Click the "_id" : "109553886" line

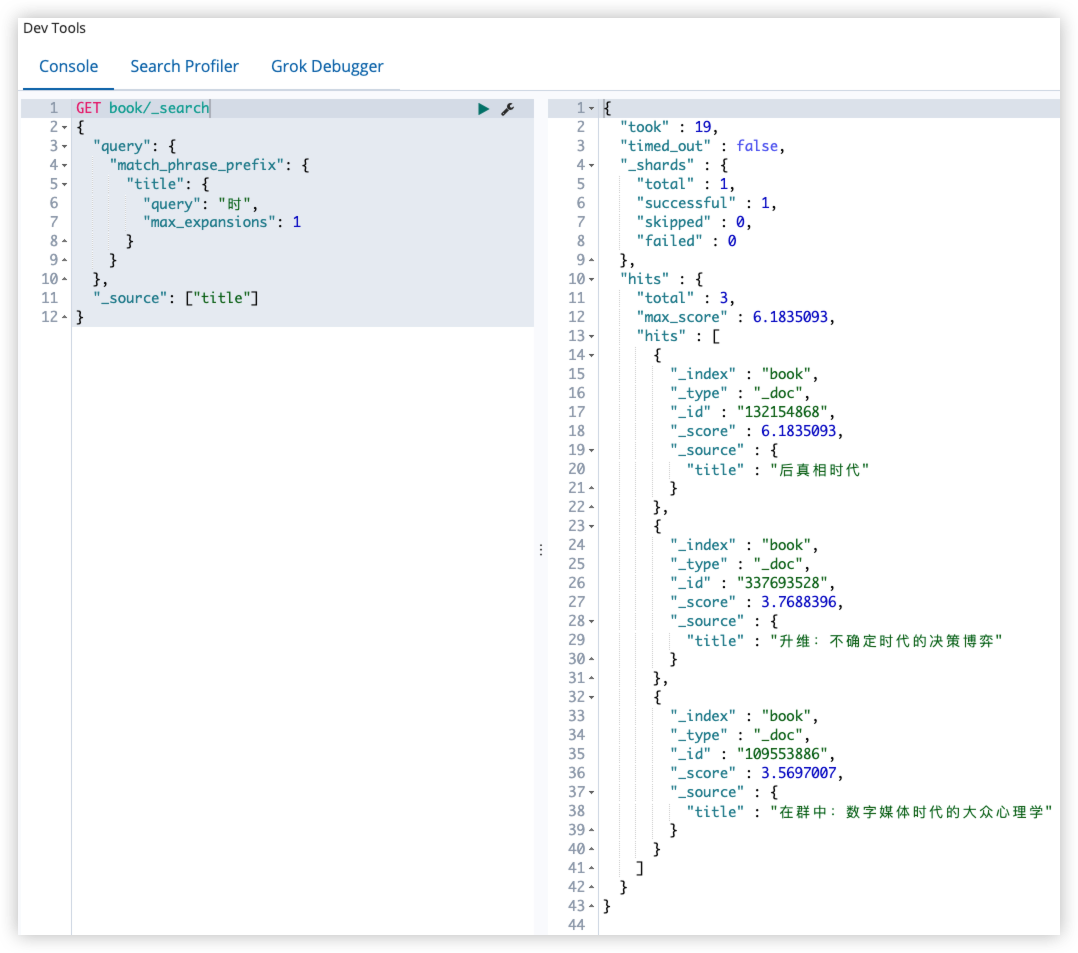tap(752, 754)
